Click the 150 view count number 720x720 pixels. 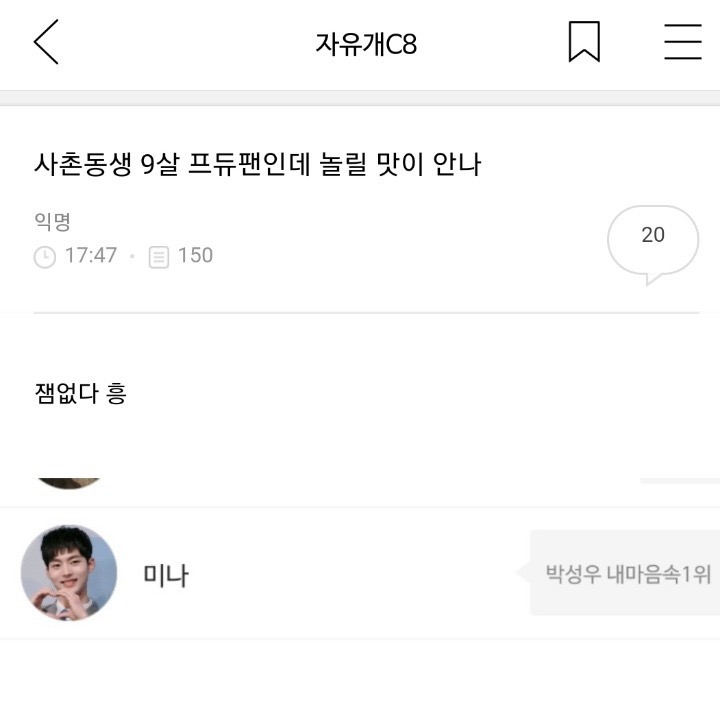click(195, 256)
